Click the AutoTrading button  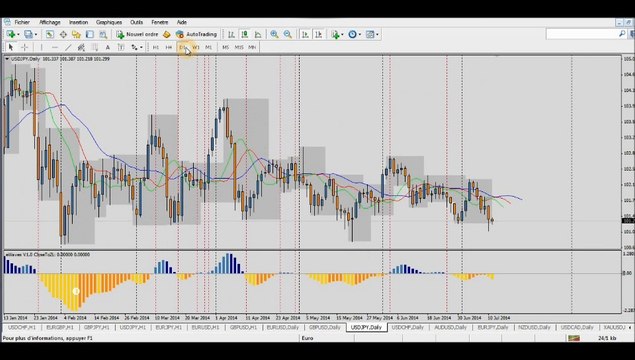(196, 34)
